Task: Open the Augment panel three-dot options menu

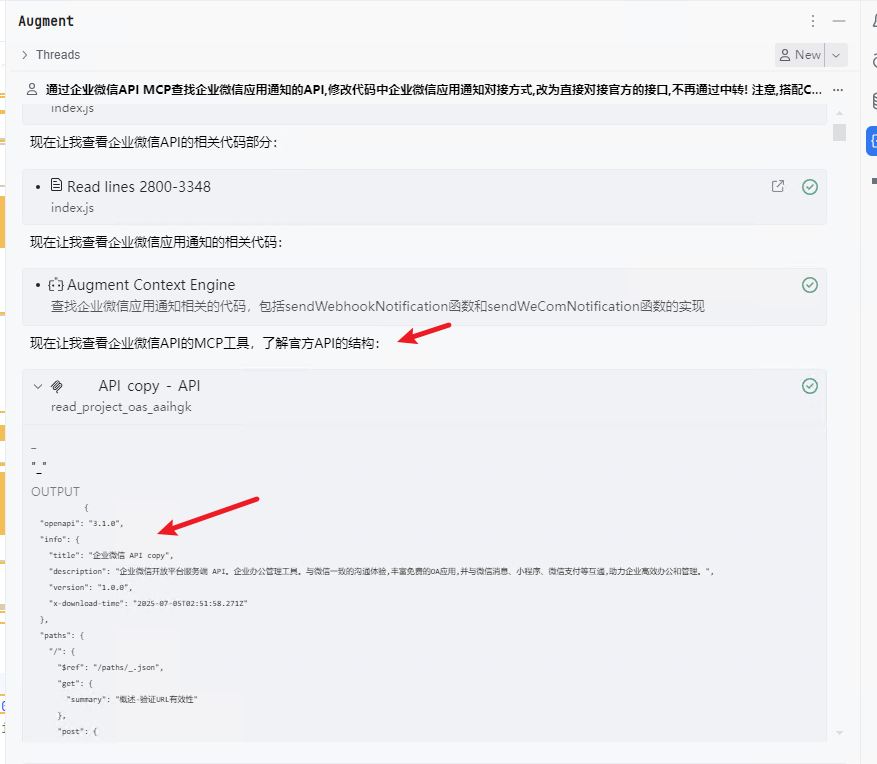Action: point(813,21)
